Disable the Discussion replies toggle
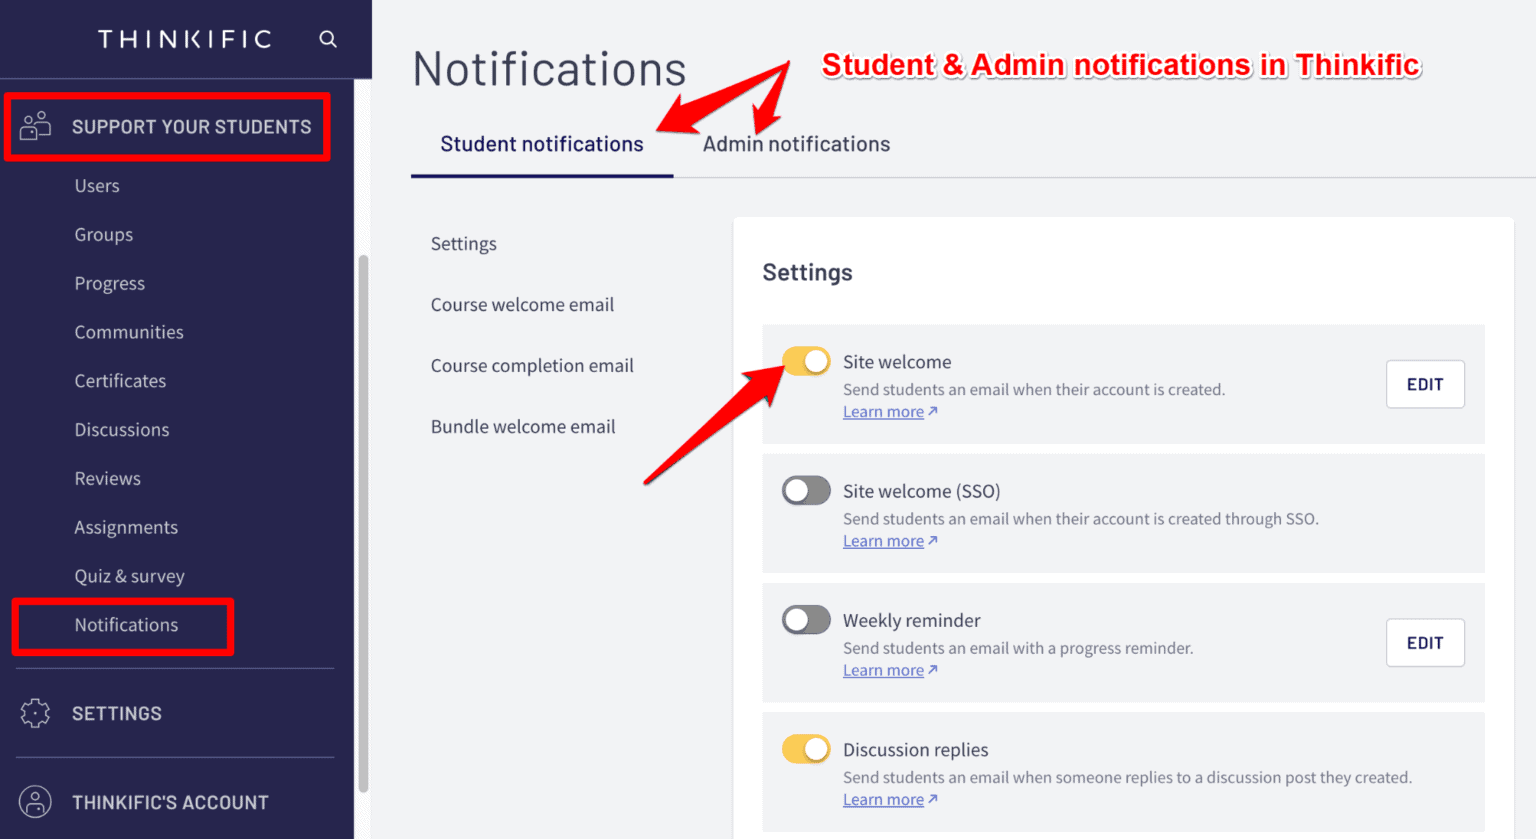Viewport: 1536px width, 839px height. coord(806,748)
